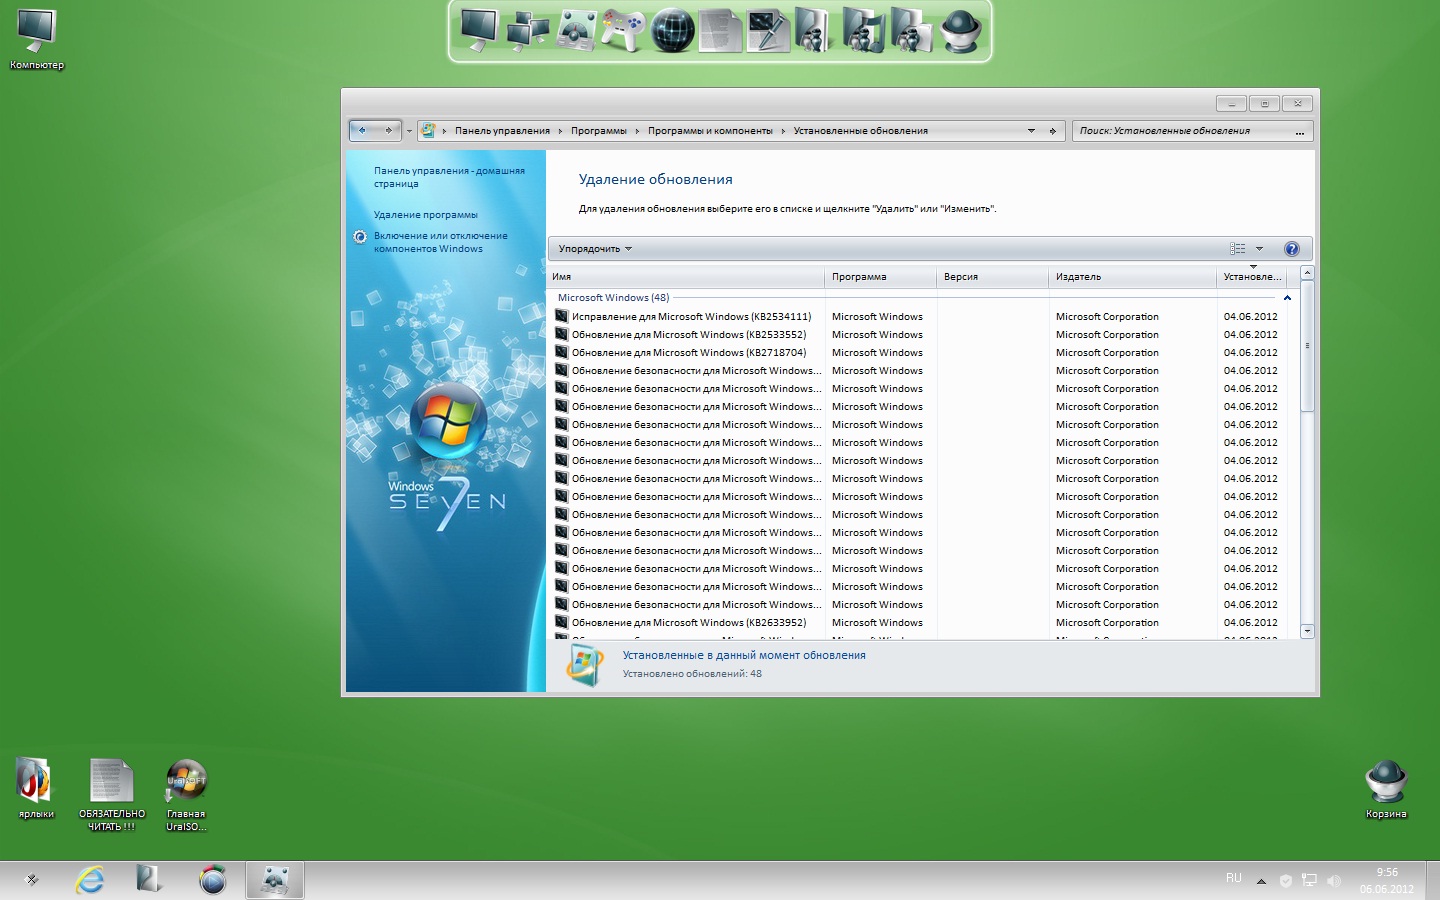Go to Программы breadcrumb
Image resolution: width=1440 pixels, height=900 pixels.
click(x=599, y=131)
